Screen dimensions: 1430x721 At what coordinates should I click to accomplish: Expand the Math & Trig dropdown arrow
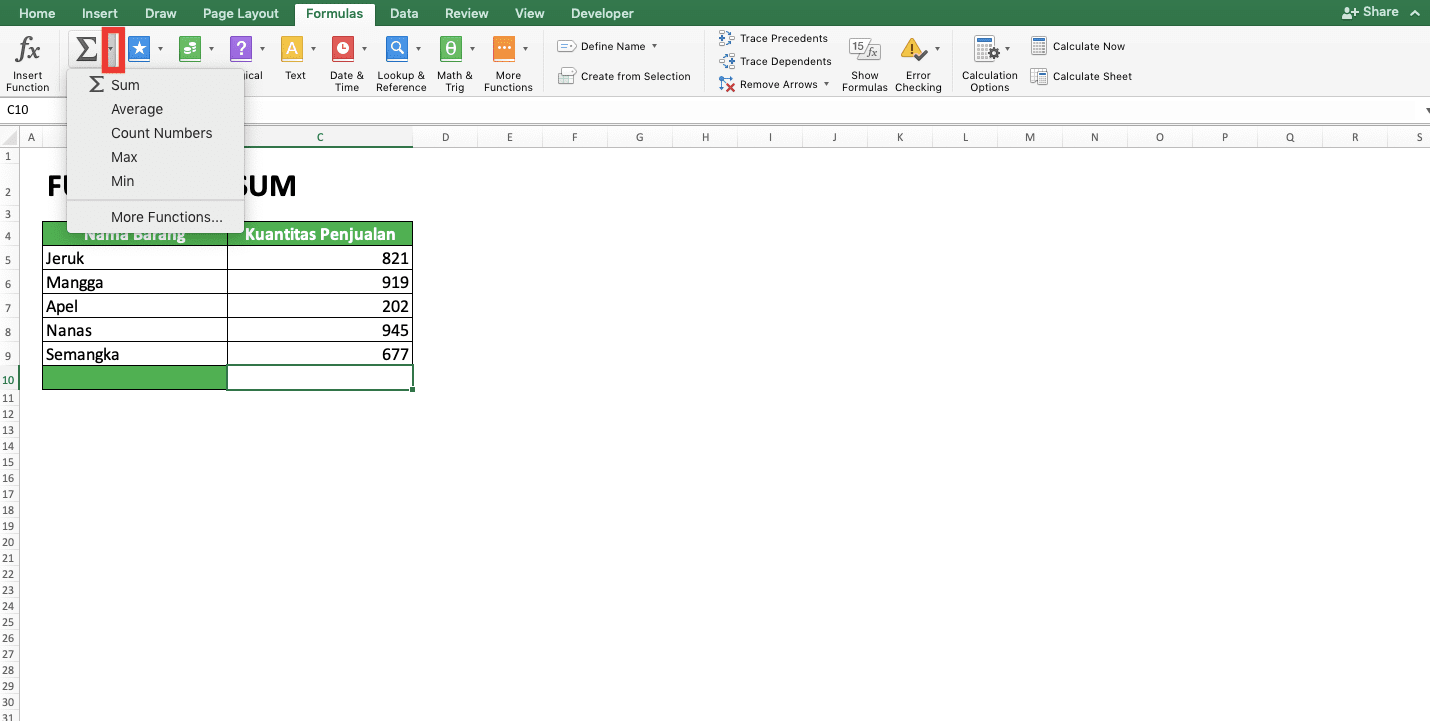pyautogui.click(x=473, y=48)
